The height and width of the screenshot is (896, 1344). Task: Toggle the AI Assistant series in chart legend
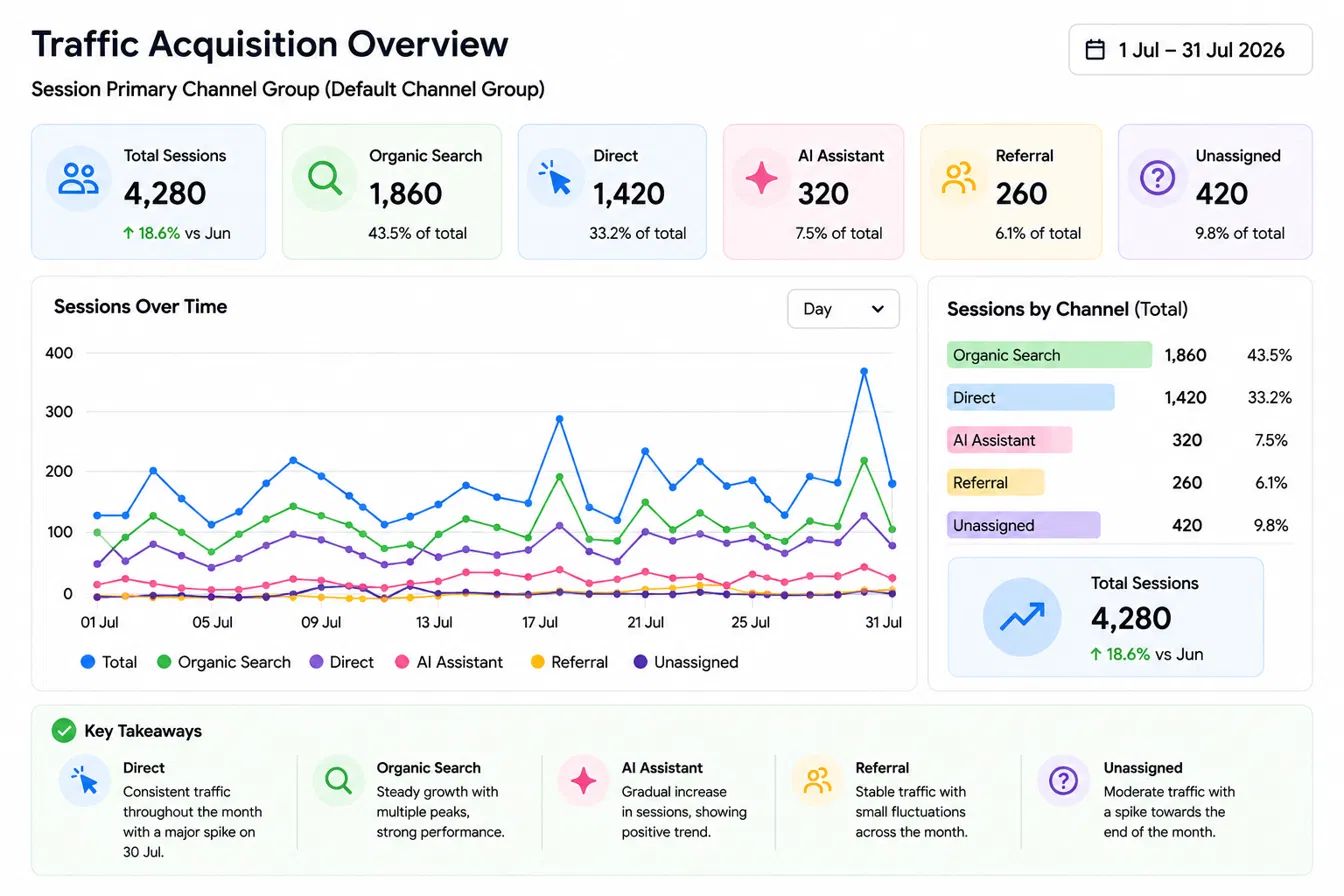[x=449, y=662]
